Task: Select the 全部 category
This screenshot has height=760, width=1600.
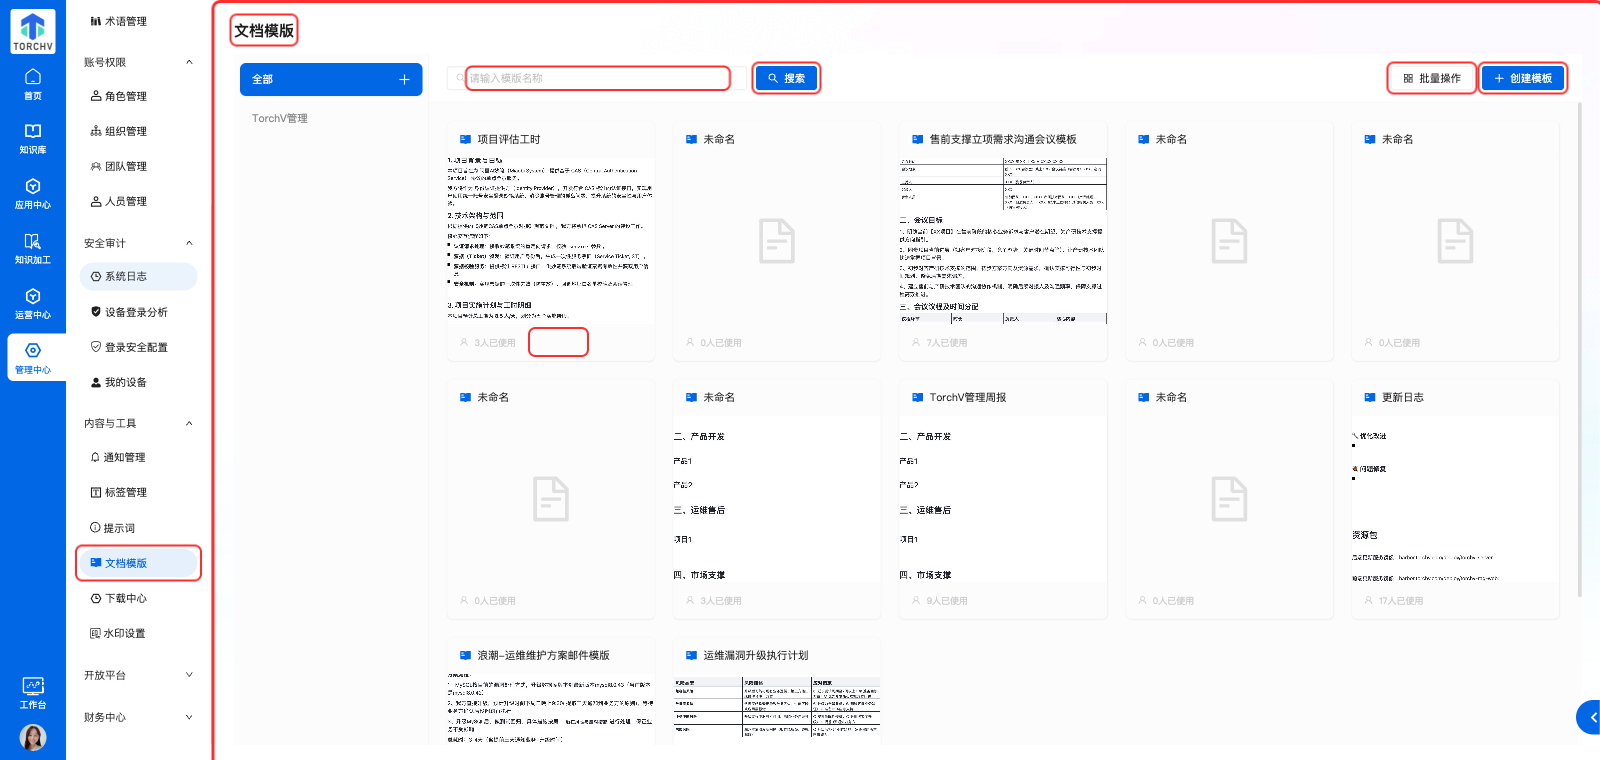Action: click(331, 79)
